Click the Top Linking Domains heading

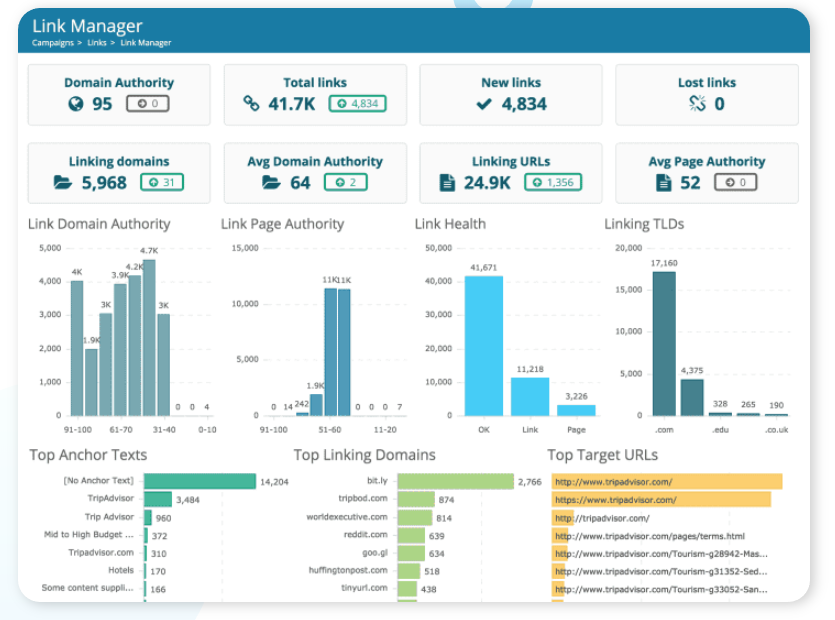pos(364,455)
